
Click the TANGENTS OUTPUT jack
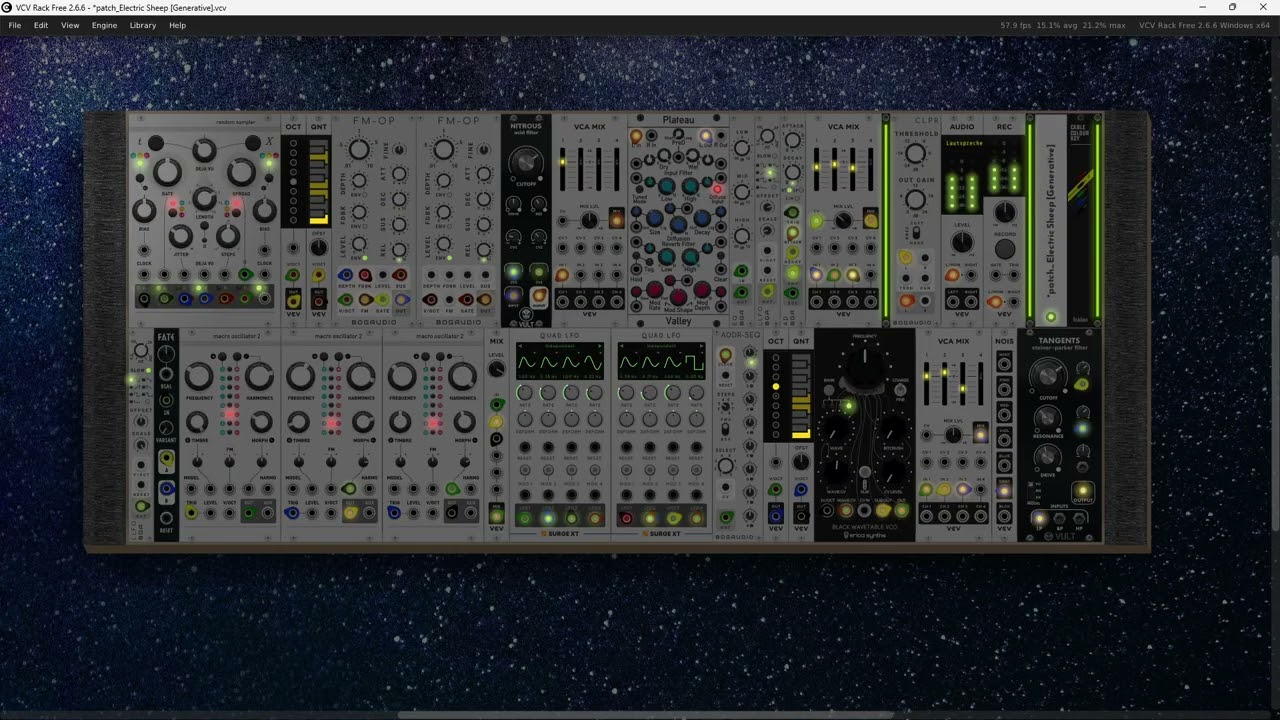pyautogui.click(x=1082, y=492)
